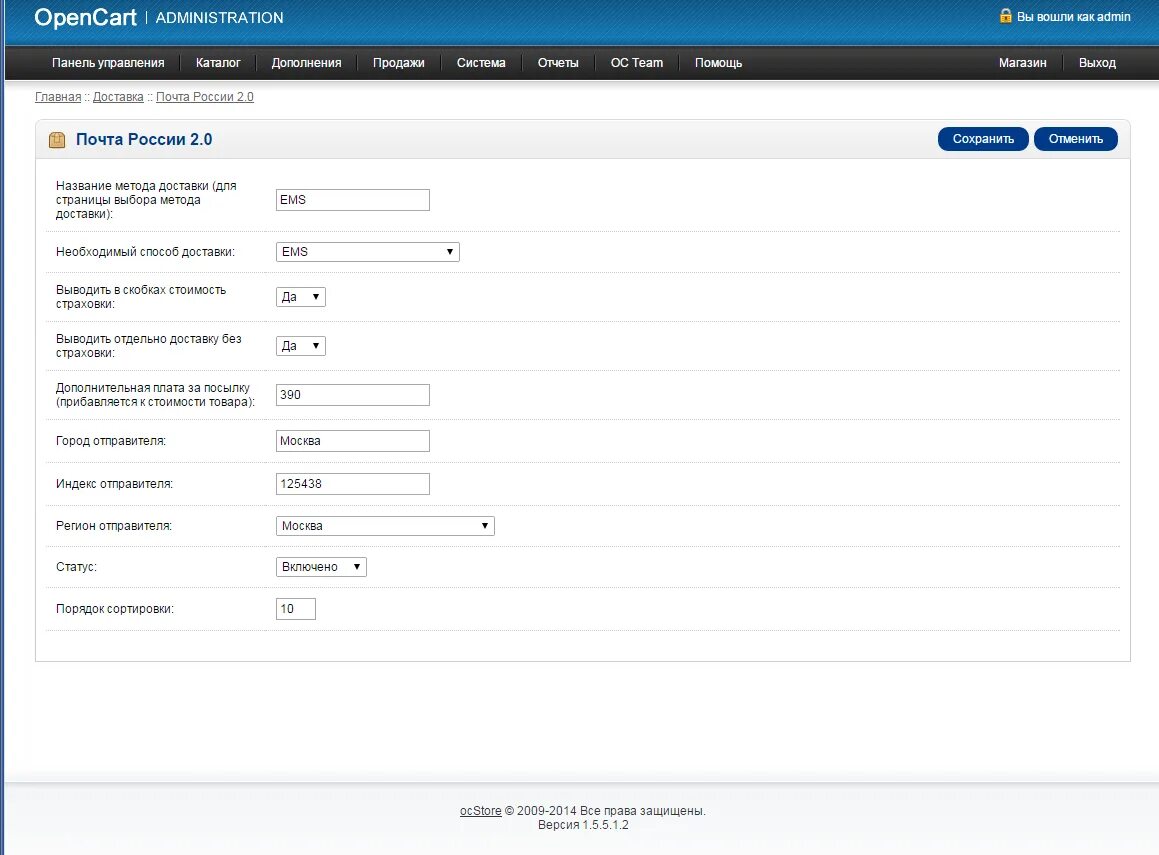Click the Почта России 2.0 breadcrumb link

pos(205,97)
